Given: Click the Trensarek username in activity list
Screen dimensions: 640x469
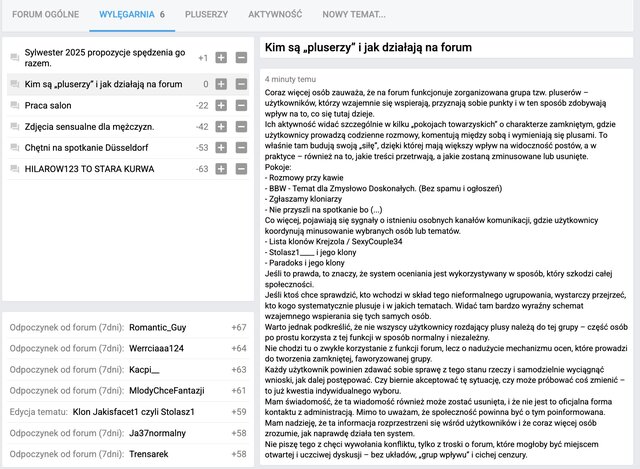Looking at the screenshot, I should coord(152,453).
